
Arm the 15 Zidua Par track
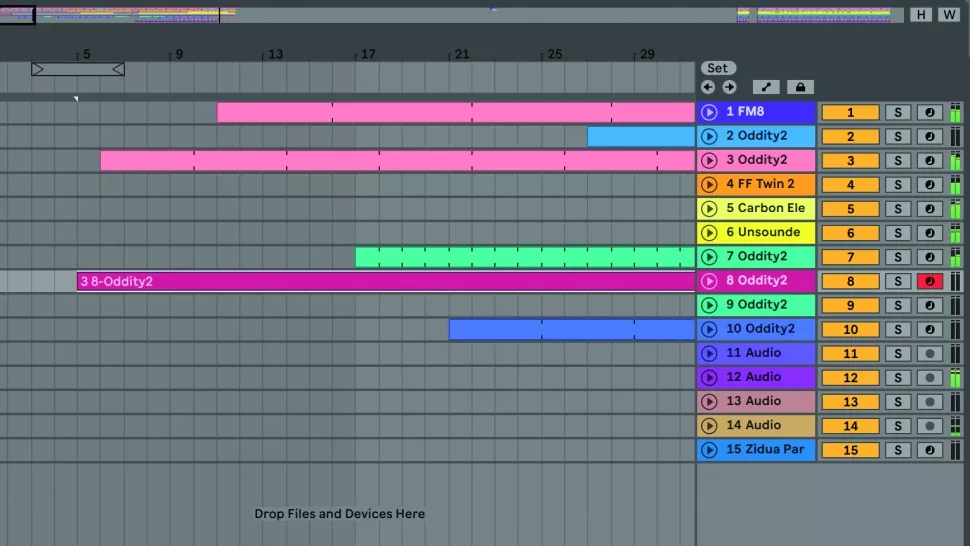930,450
